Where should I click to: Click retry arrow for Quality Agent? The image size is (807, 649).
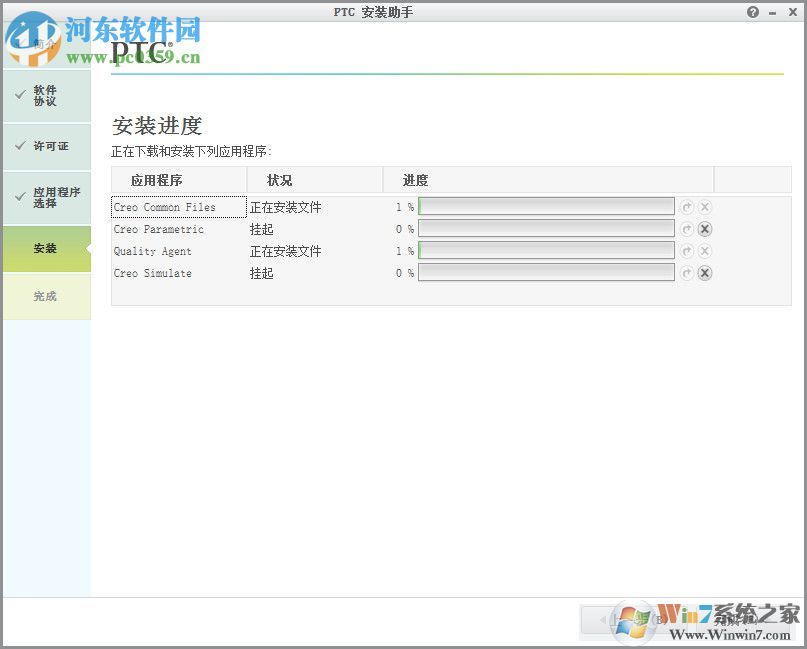(x=687, y=251)
